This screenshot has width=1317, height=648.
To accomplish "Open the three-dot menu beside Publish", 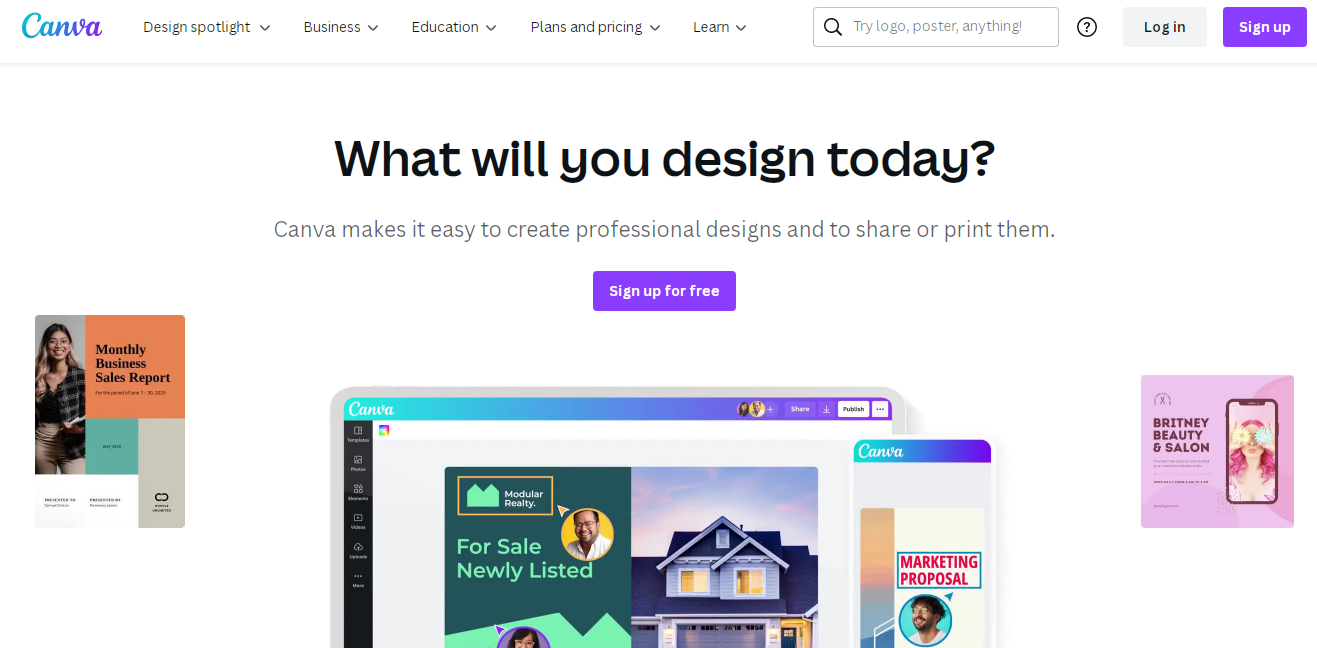I will 880,409.
